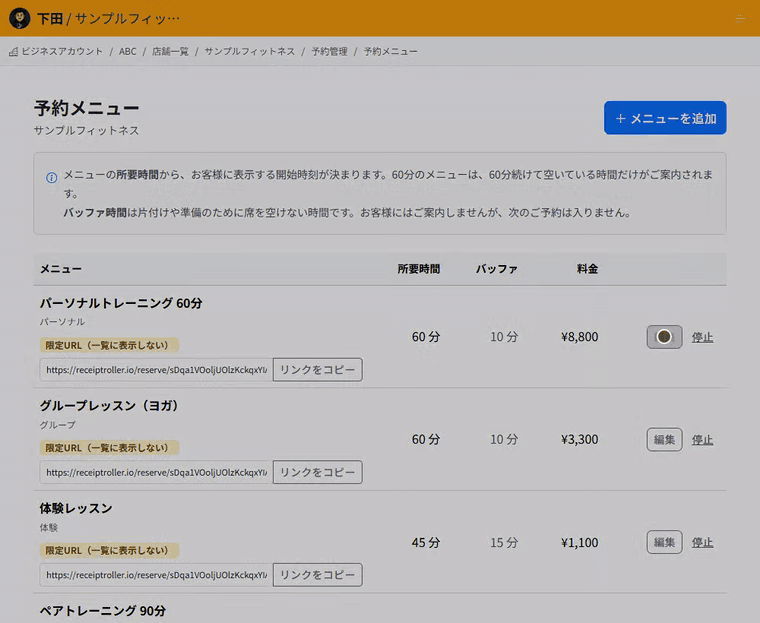Click the edit button for パーソナルトレーニング 60分

[665, 337]
